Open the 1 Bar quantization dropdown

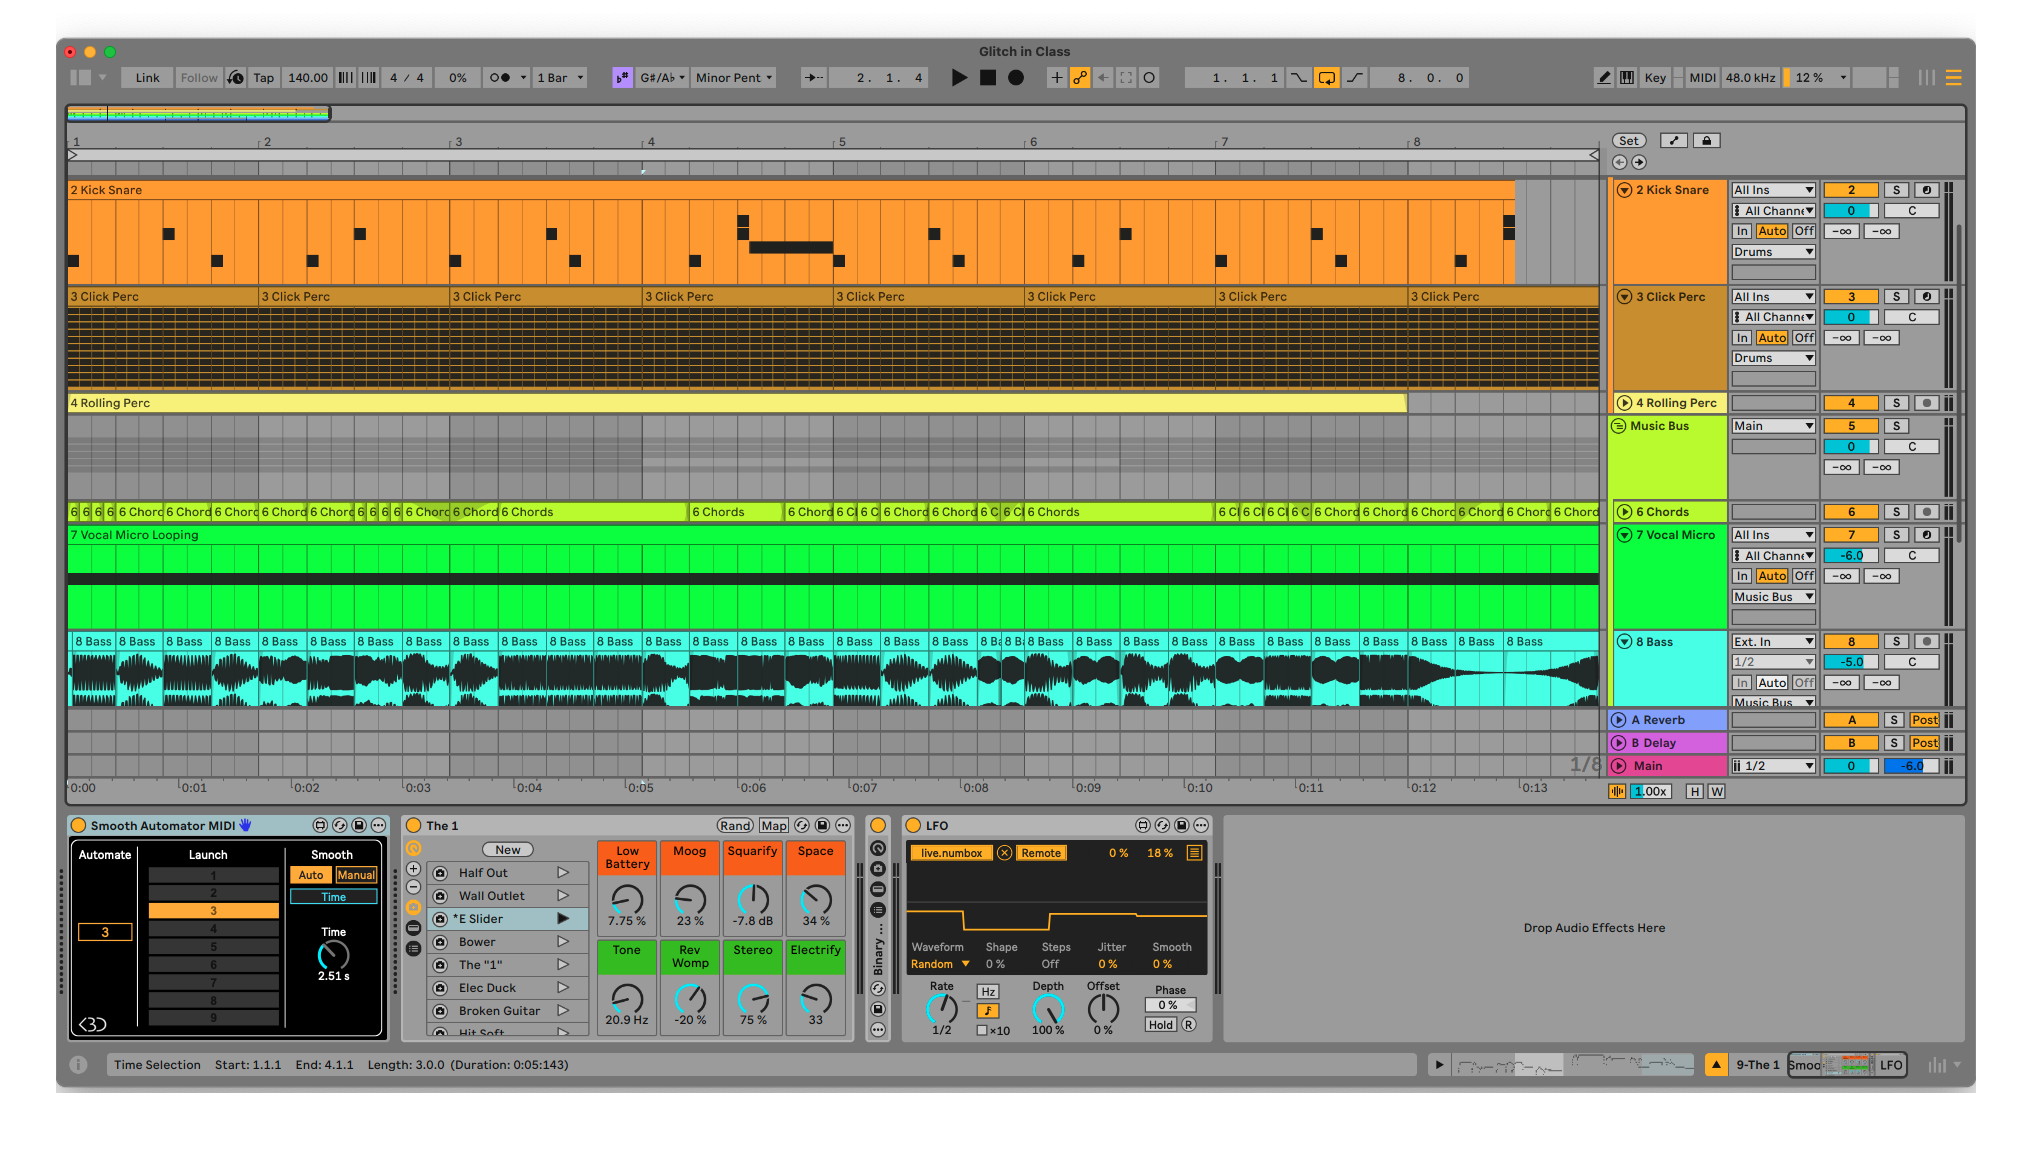tap(560, 78)
